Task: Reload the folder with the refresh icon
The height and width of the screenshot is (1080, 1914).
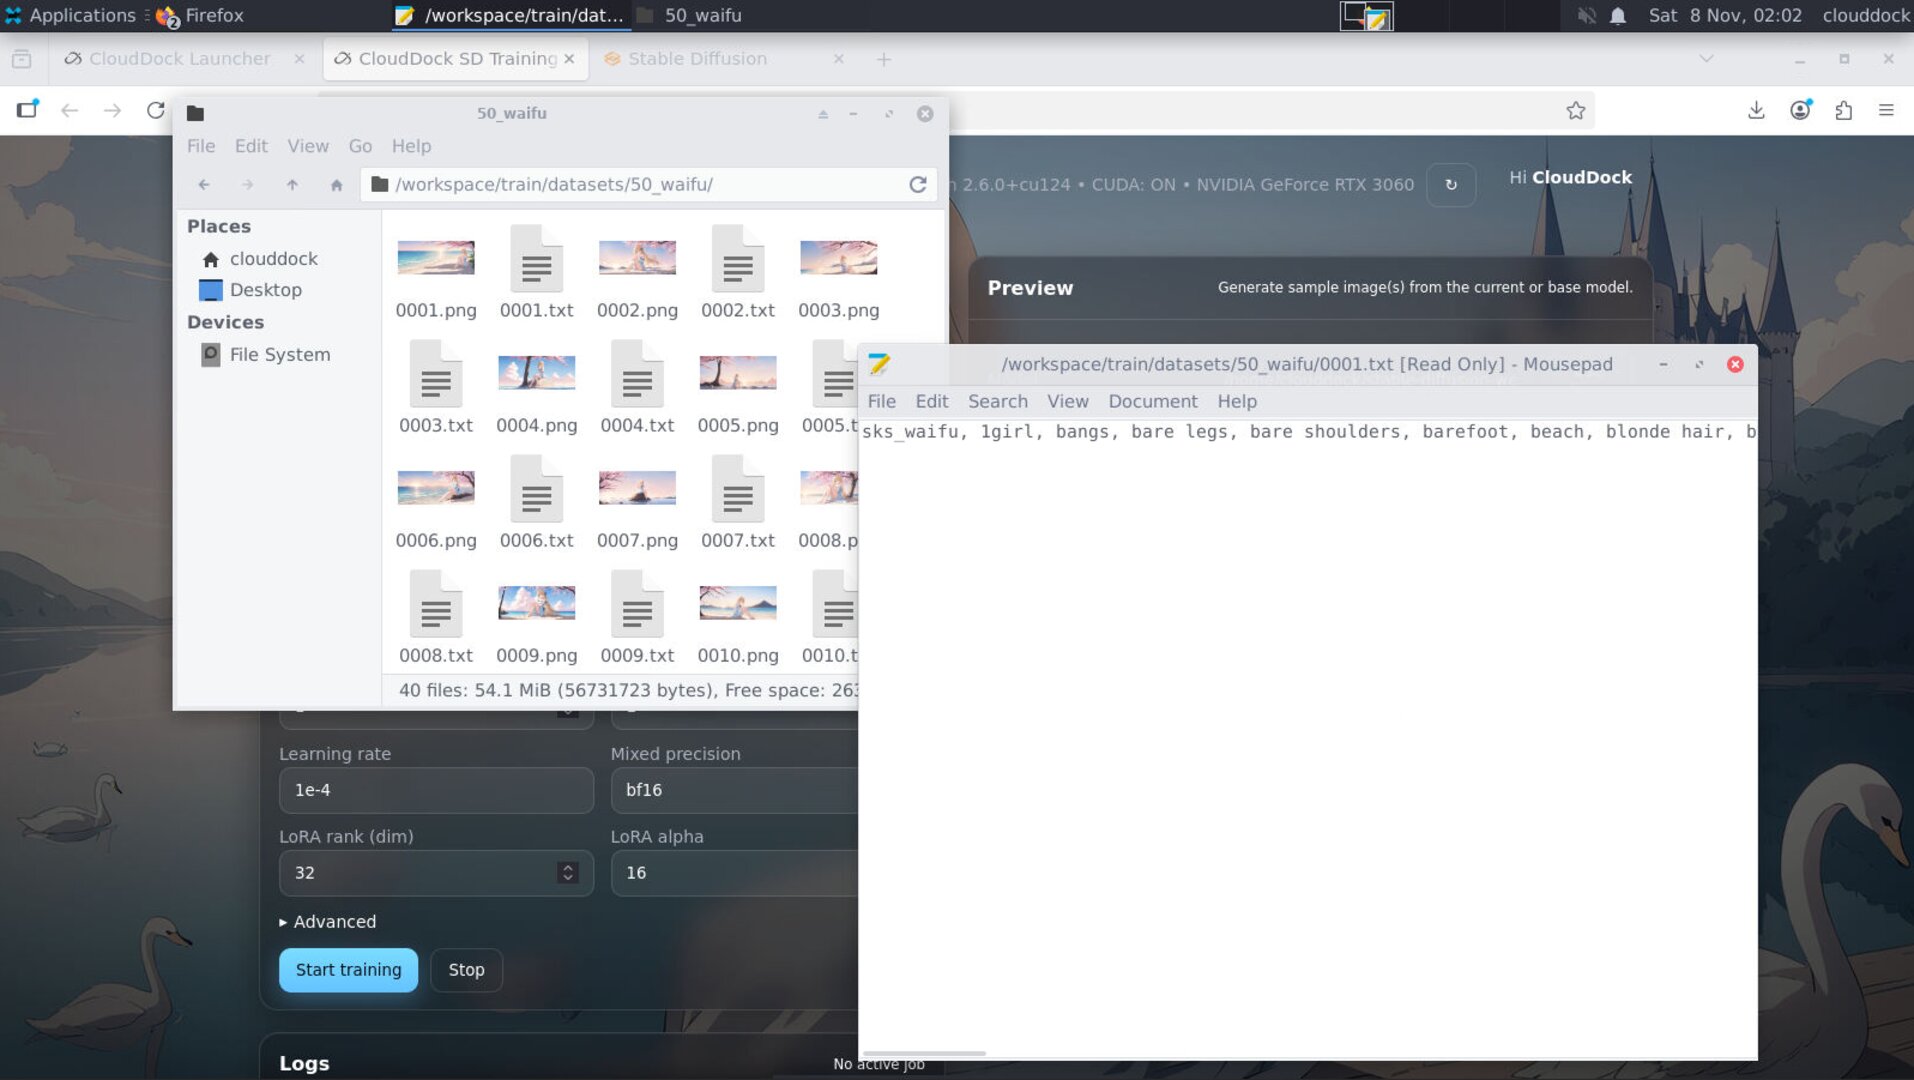Action: point(917,184)
